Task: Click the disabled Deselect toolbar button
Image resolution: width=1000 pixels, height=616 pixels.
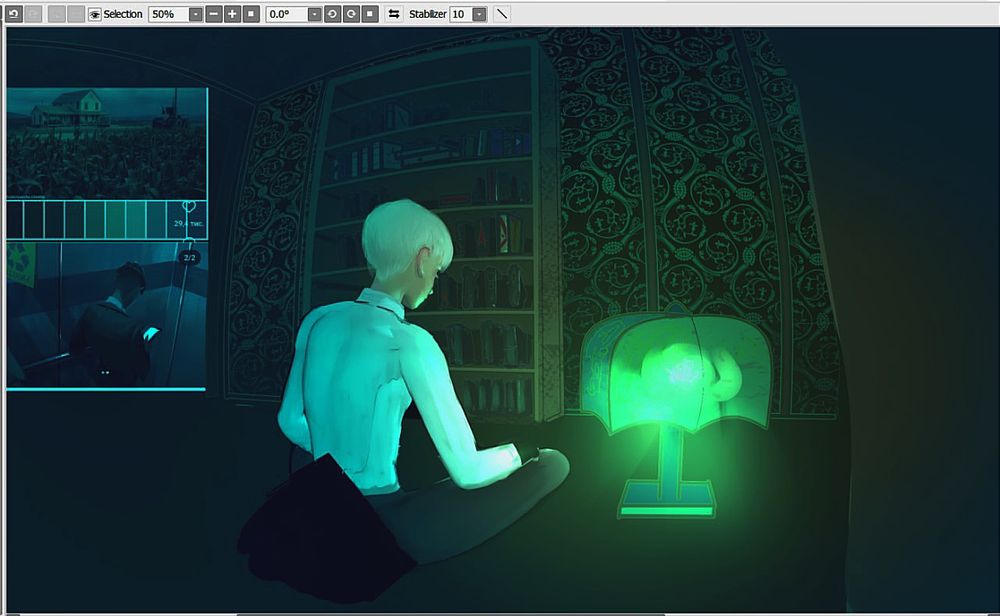Action: click(x=56, y=13)
